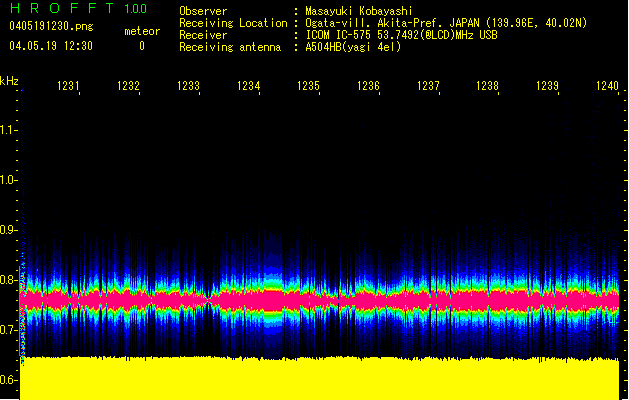Click the 1.0 kHz frequency axis label
This screenshot has height=400, width=629.
[x=9, y=181]
